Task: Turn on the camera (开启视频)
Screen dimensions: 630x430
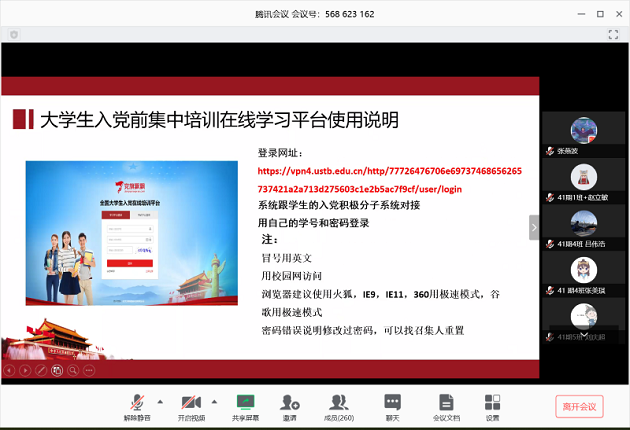Action: 190,403
